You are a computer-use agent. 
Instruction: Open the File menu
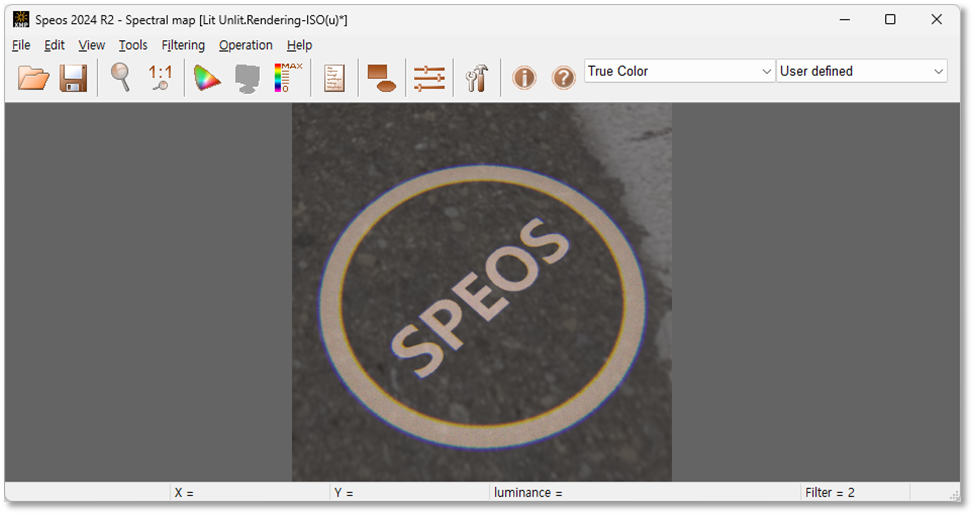(x=21, y=45)
